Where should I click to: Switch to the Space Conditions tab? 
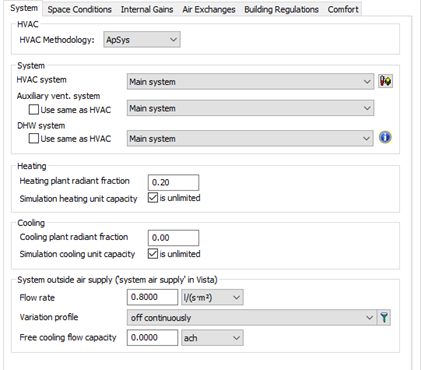pos(79,9)
